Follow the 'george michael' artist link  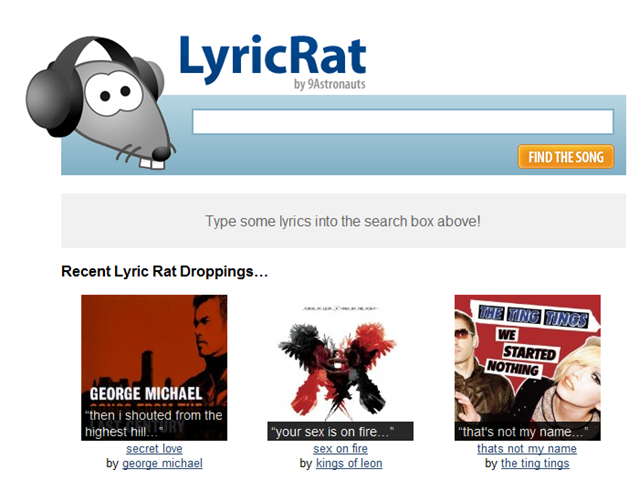[162, 463]
